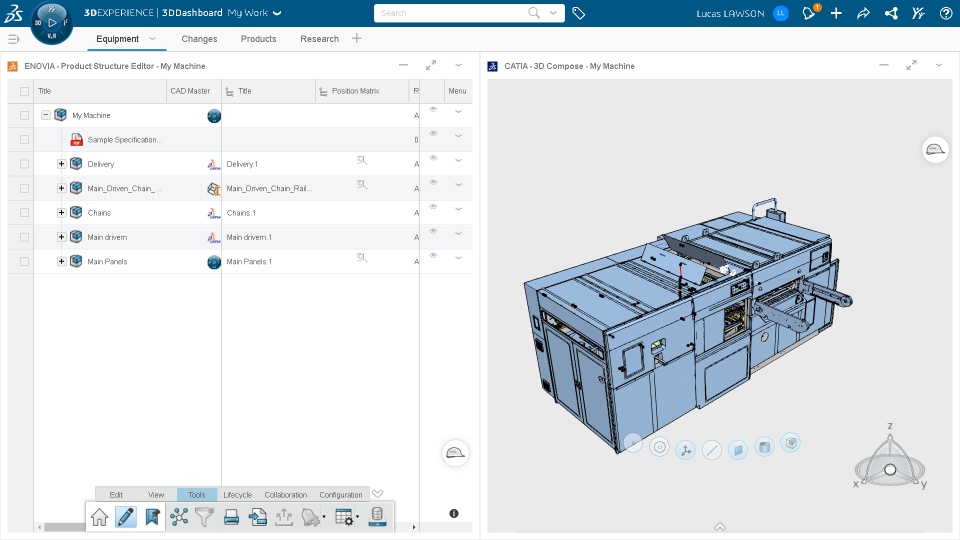Tick the Sample Specification row checkbox
This screenshot has width=960, height=540.
[x=24, y=140]
